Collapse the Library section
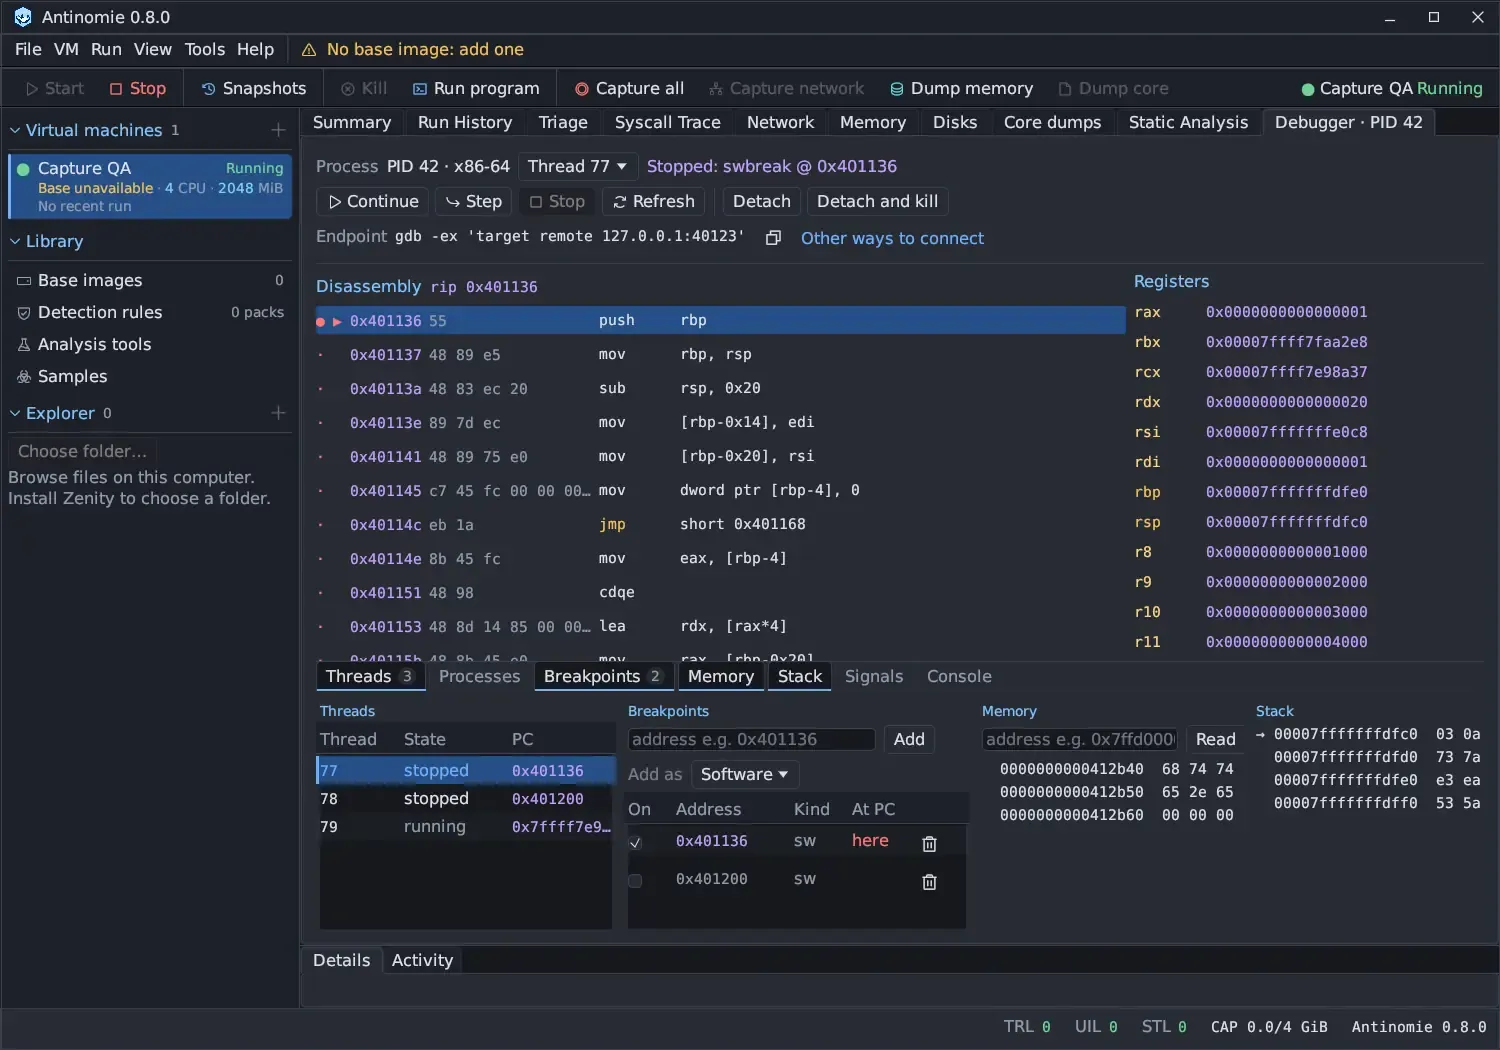Viewport: 1500px width, 1050px height. pyautogui.click(x=15, y=242)
